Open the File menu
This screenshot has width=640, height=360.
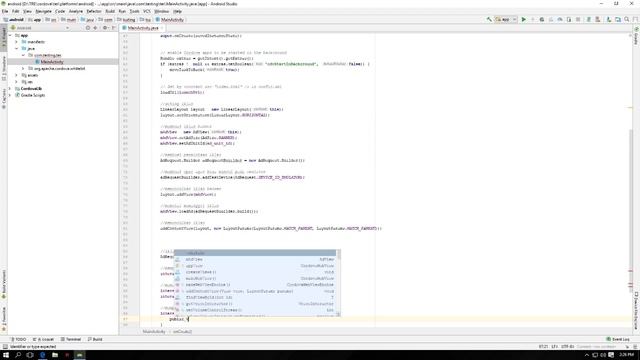5,11
